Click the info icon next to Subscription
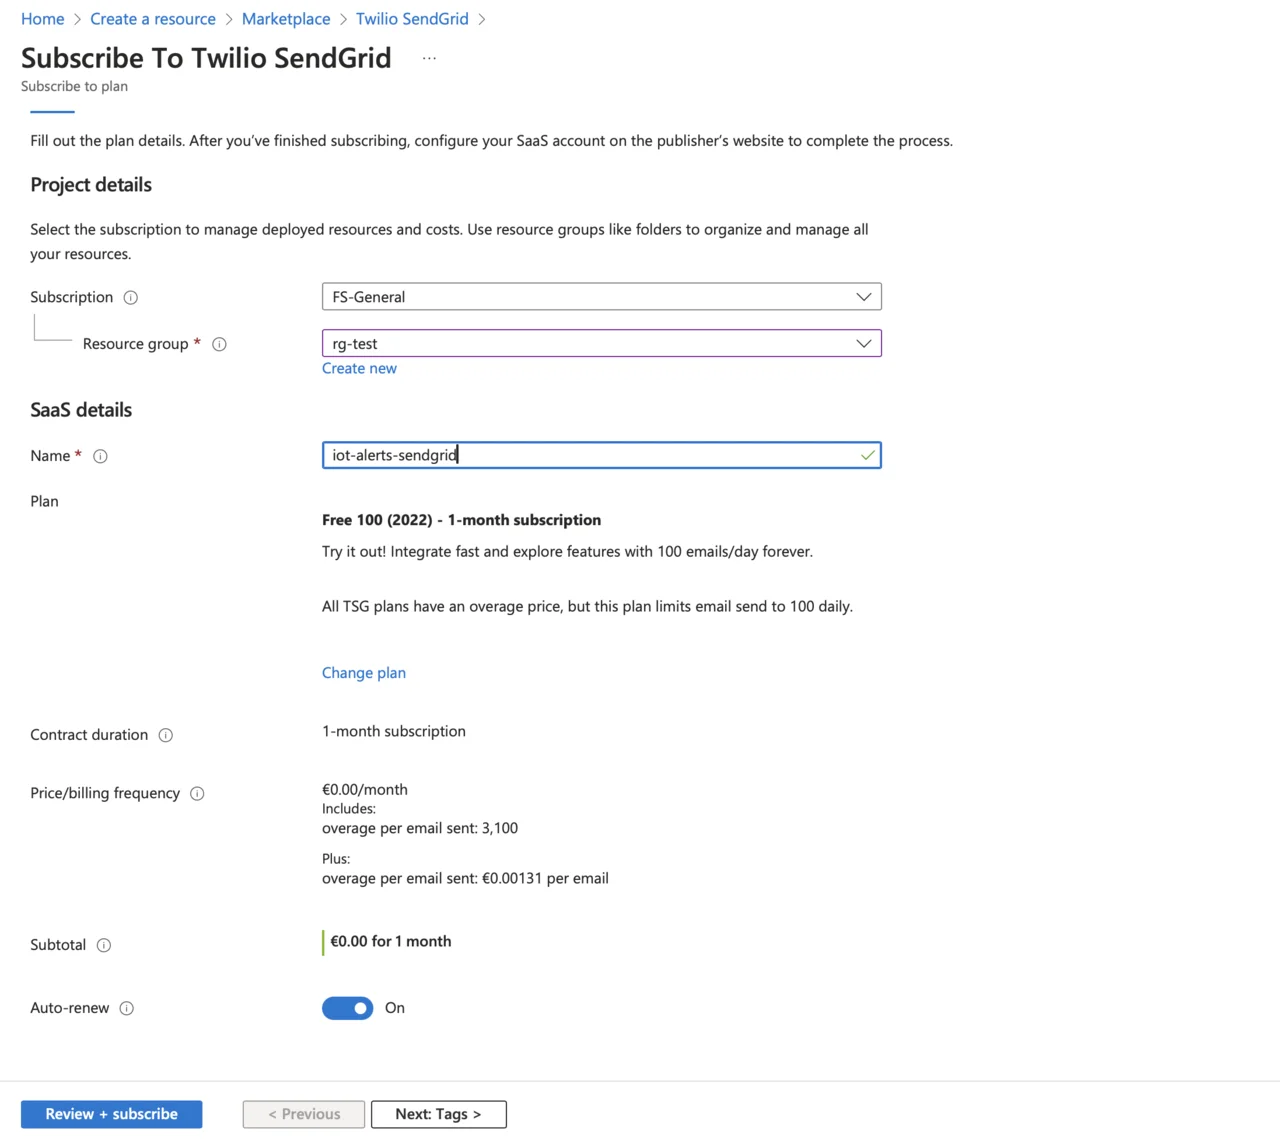Viewport: 1280px width, 1139px height. [x=130, y=298]
